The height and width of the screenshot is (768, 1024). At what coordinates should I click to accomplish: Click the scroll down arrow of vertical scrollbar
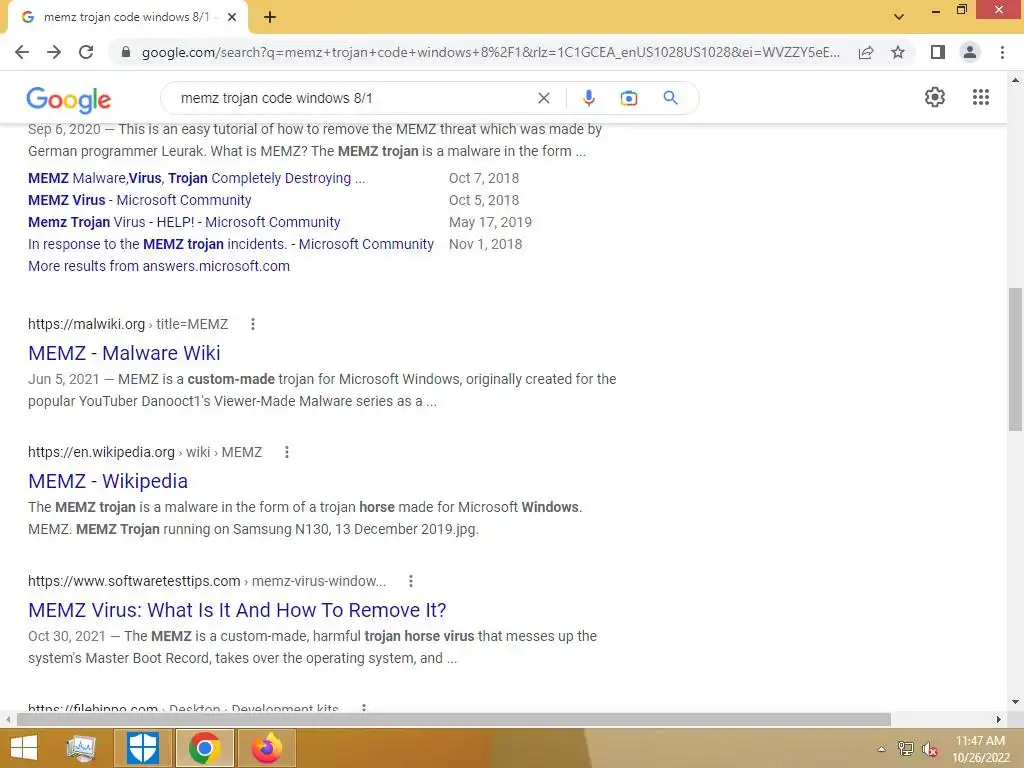tap(1015, 702)
